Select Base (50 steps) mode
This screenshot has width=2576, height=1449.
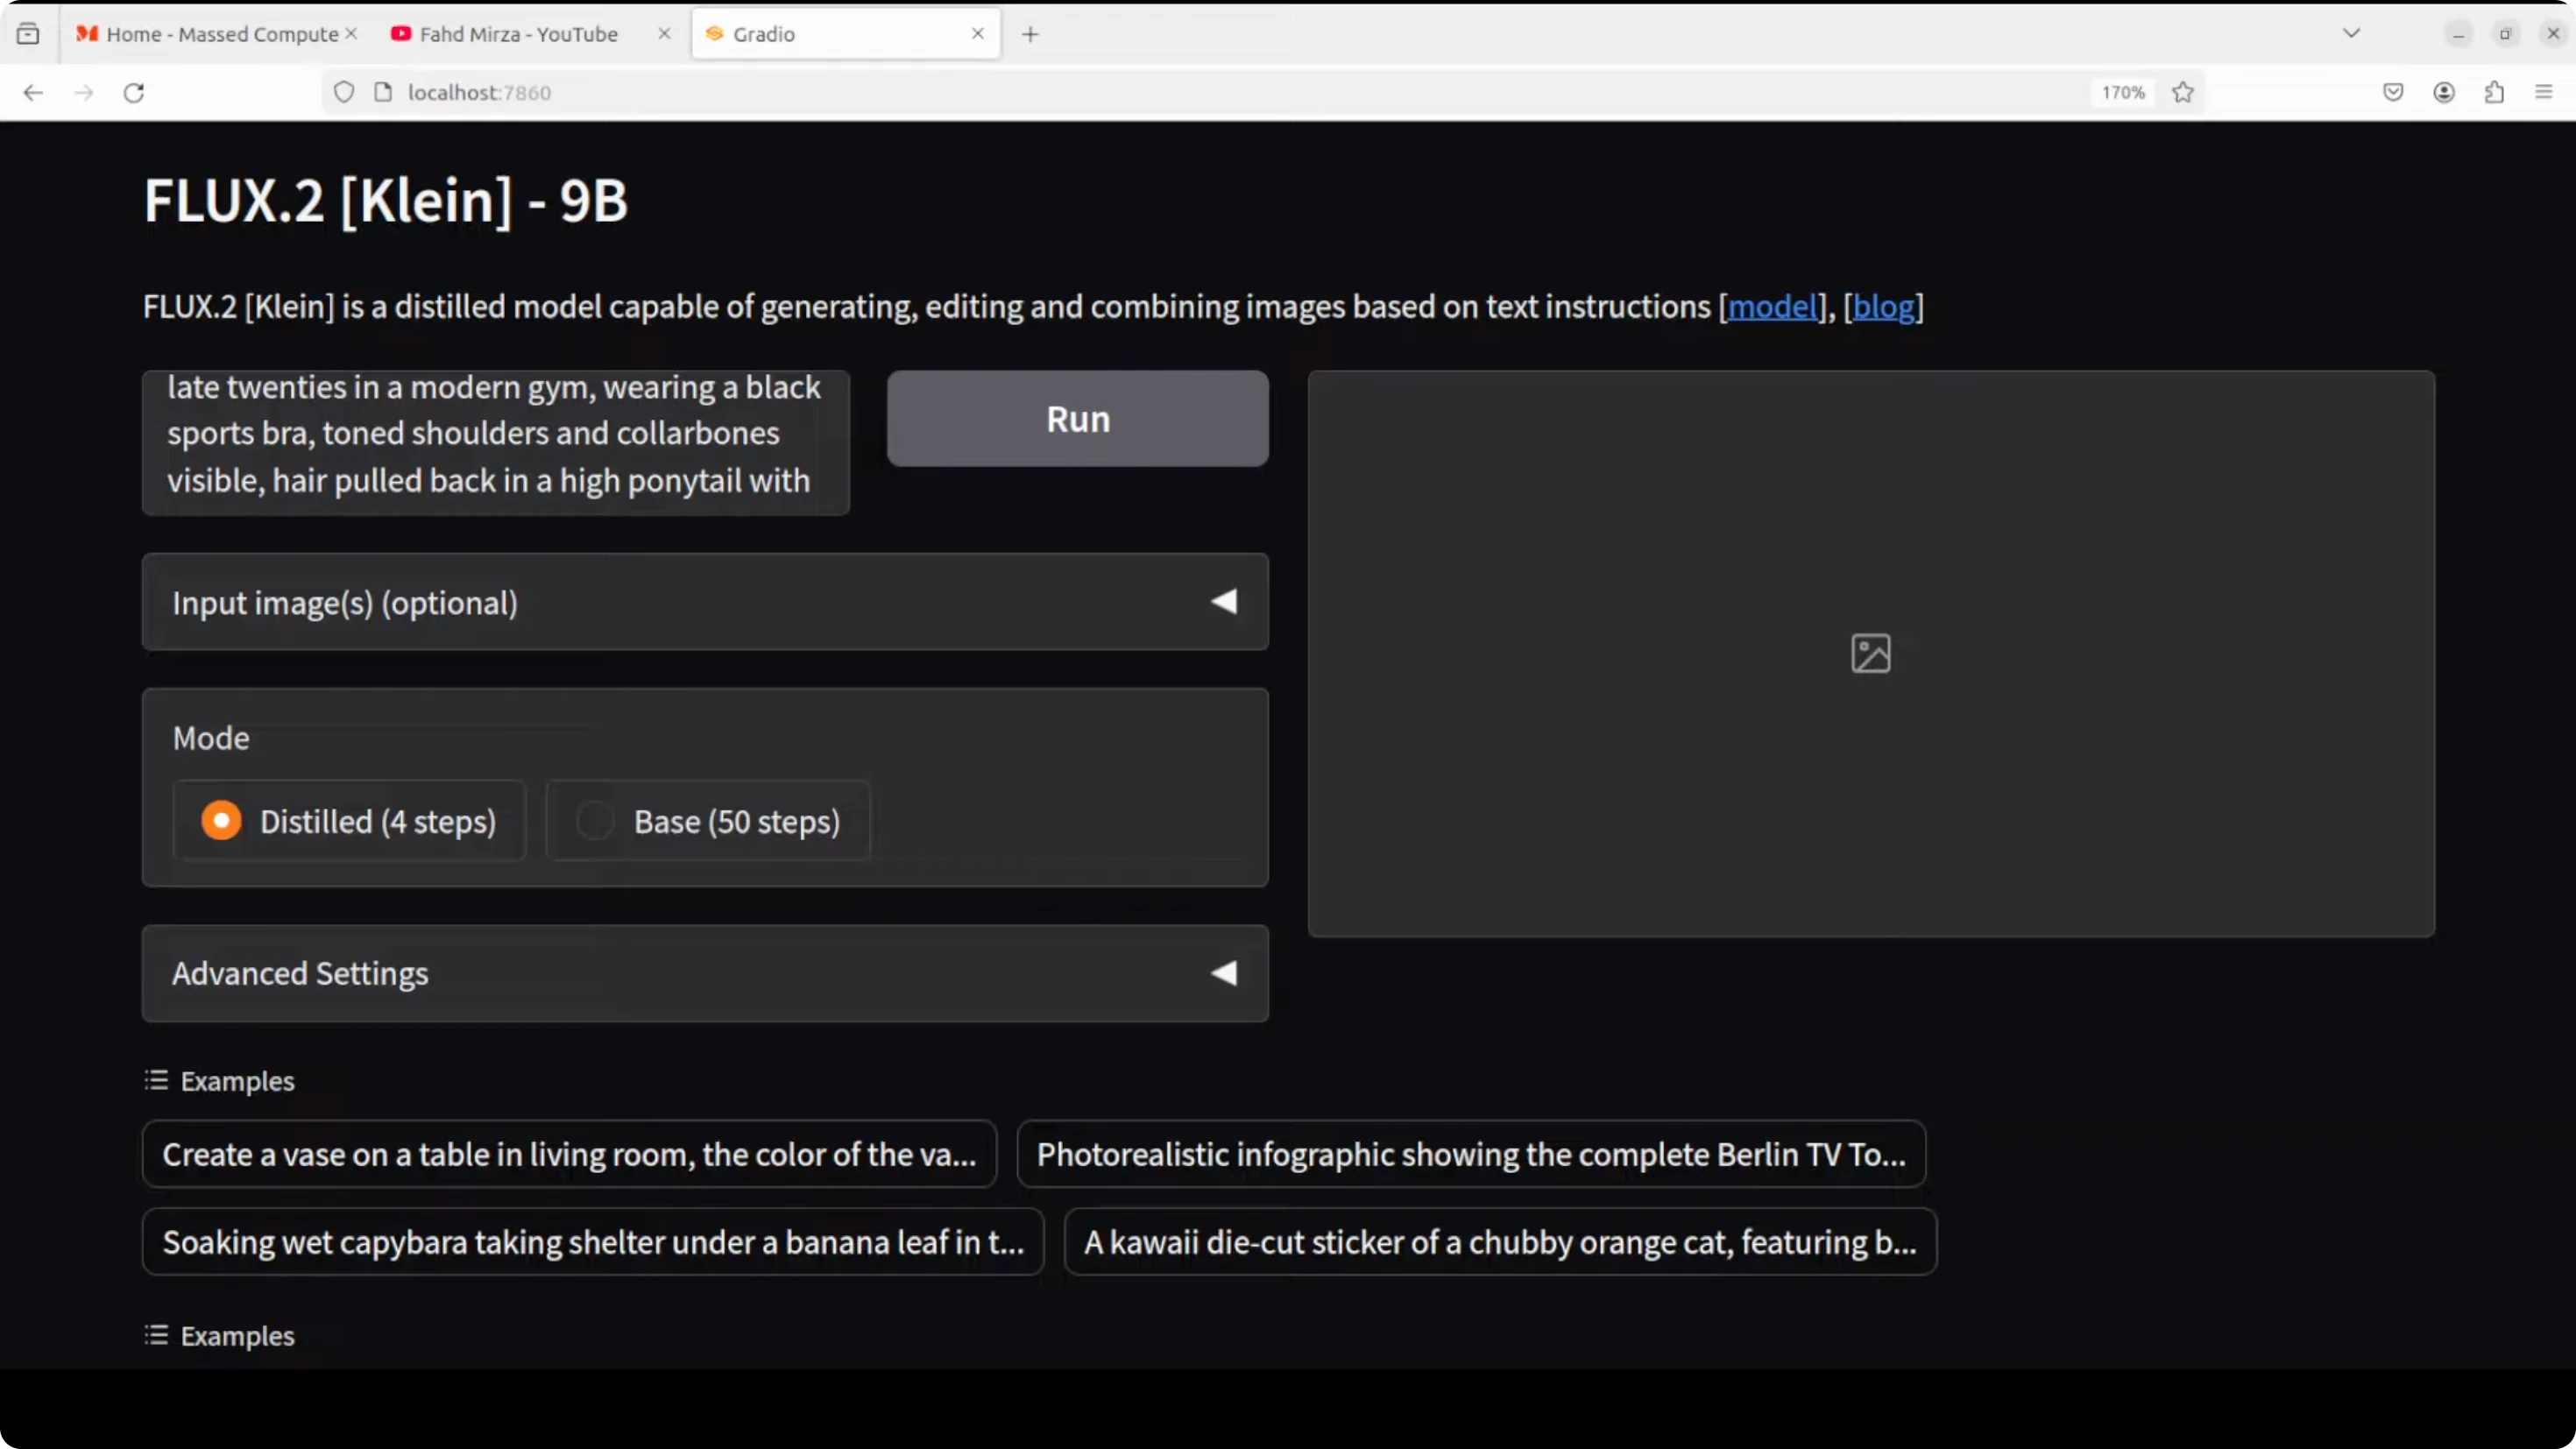pyautogui.click(x=595, y=821)
